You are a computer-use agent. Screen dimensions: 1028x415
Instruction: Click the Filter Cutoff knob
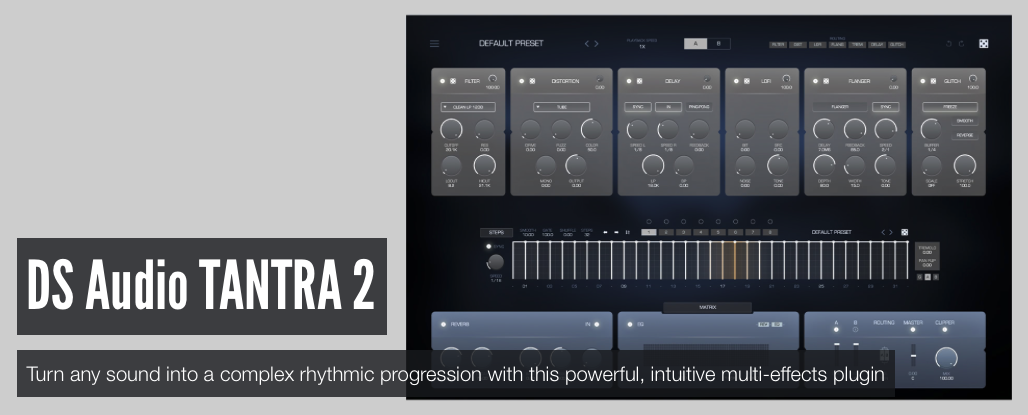[x=452, y=129]
